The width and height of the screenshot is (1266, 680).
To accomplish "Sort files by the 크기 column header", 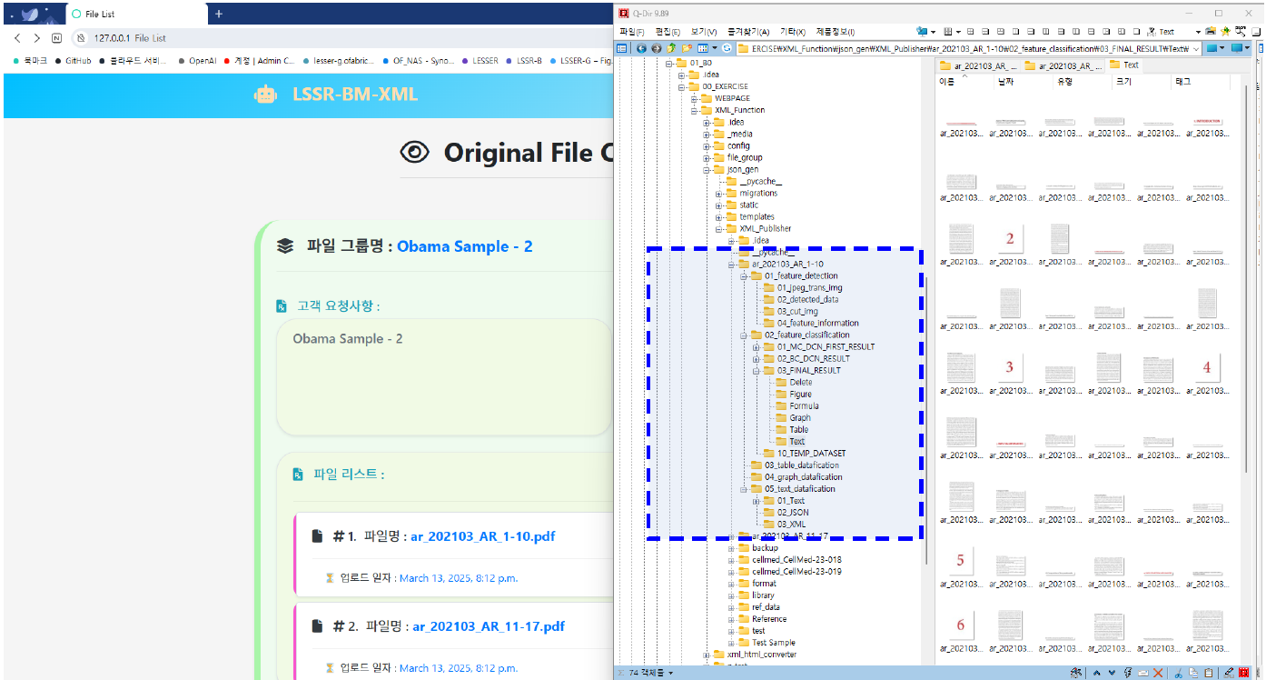I will point(1122,81).
